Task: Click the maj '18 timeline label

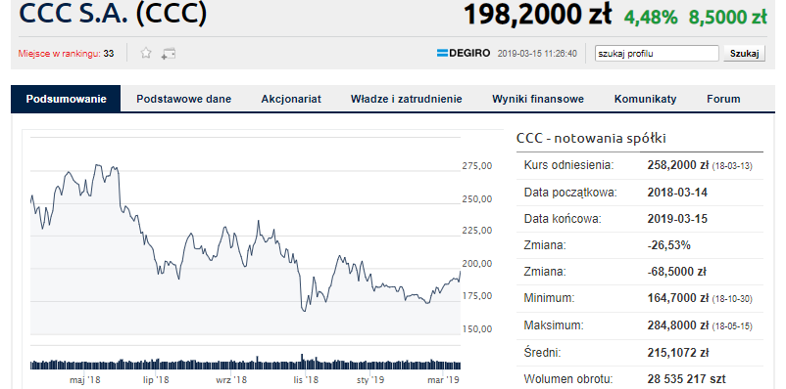Action: pos(85,379)
